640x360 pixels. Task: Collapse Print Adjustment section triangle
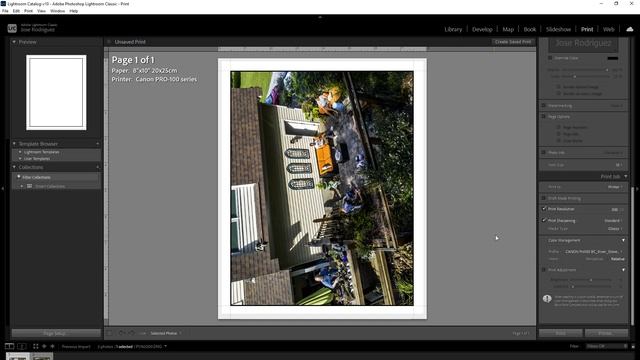623,270
